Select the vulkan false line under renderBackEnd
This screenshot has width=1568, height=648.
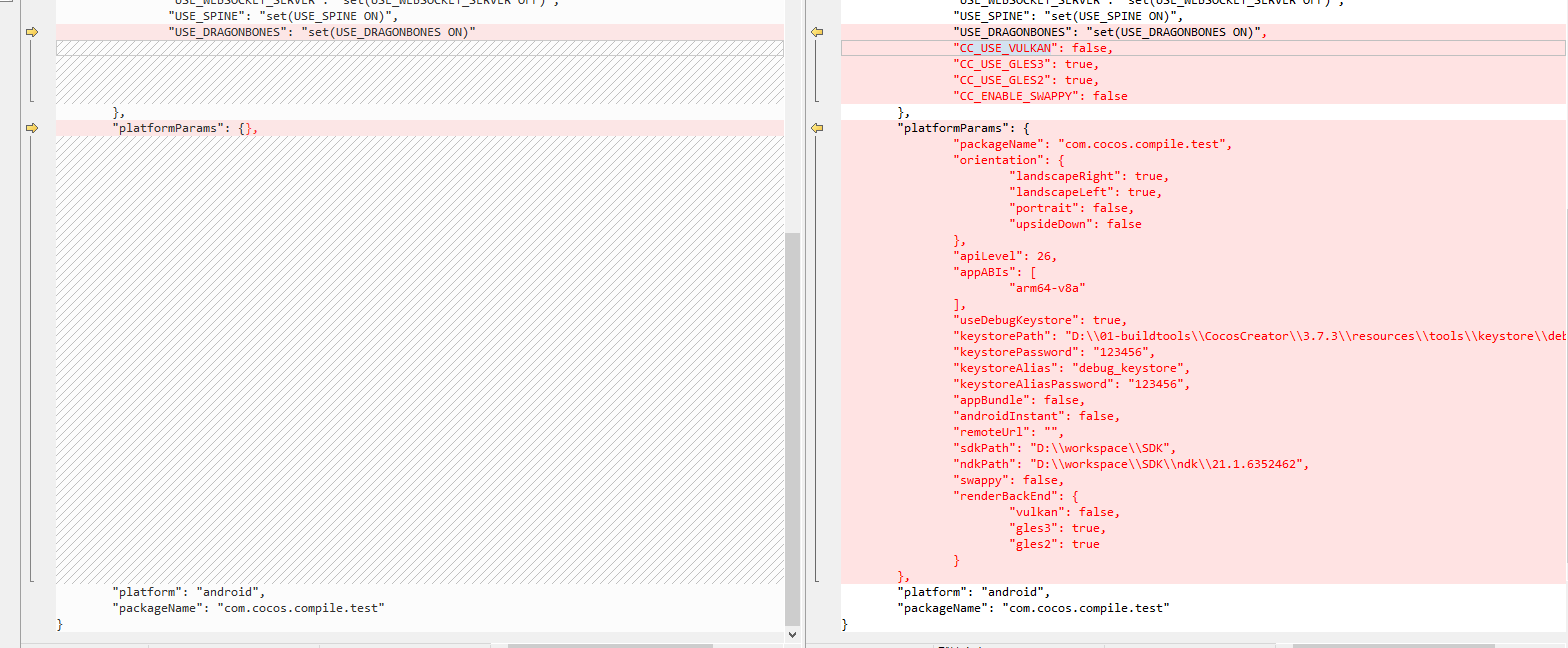[1065, 512]
